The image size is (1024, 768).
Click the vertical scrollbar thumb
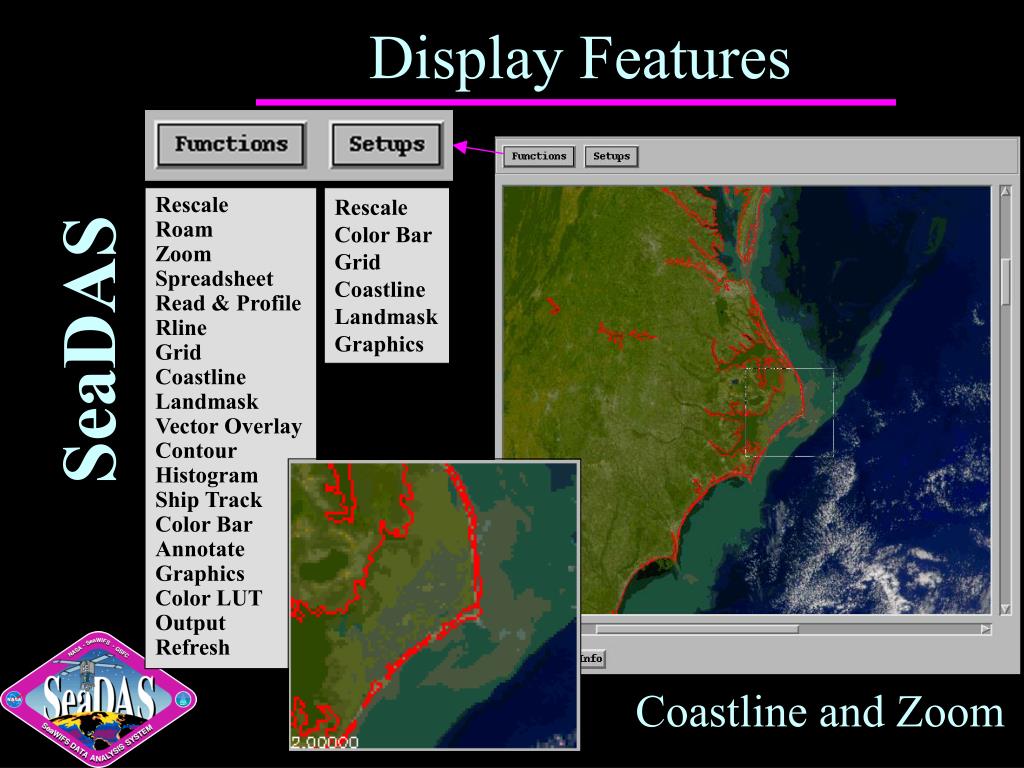pos(1006,282)
